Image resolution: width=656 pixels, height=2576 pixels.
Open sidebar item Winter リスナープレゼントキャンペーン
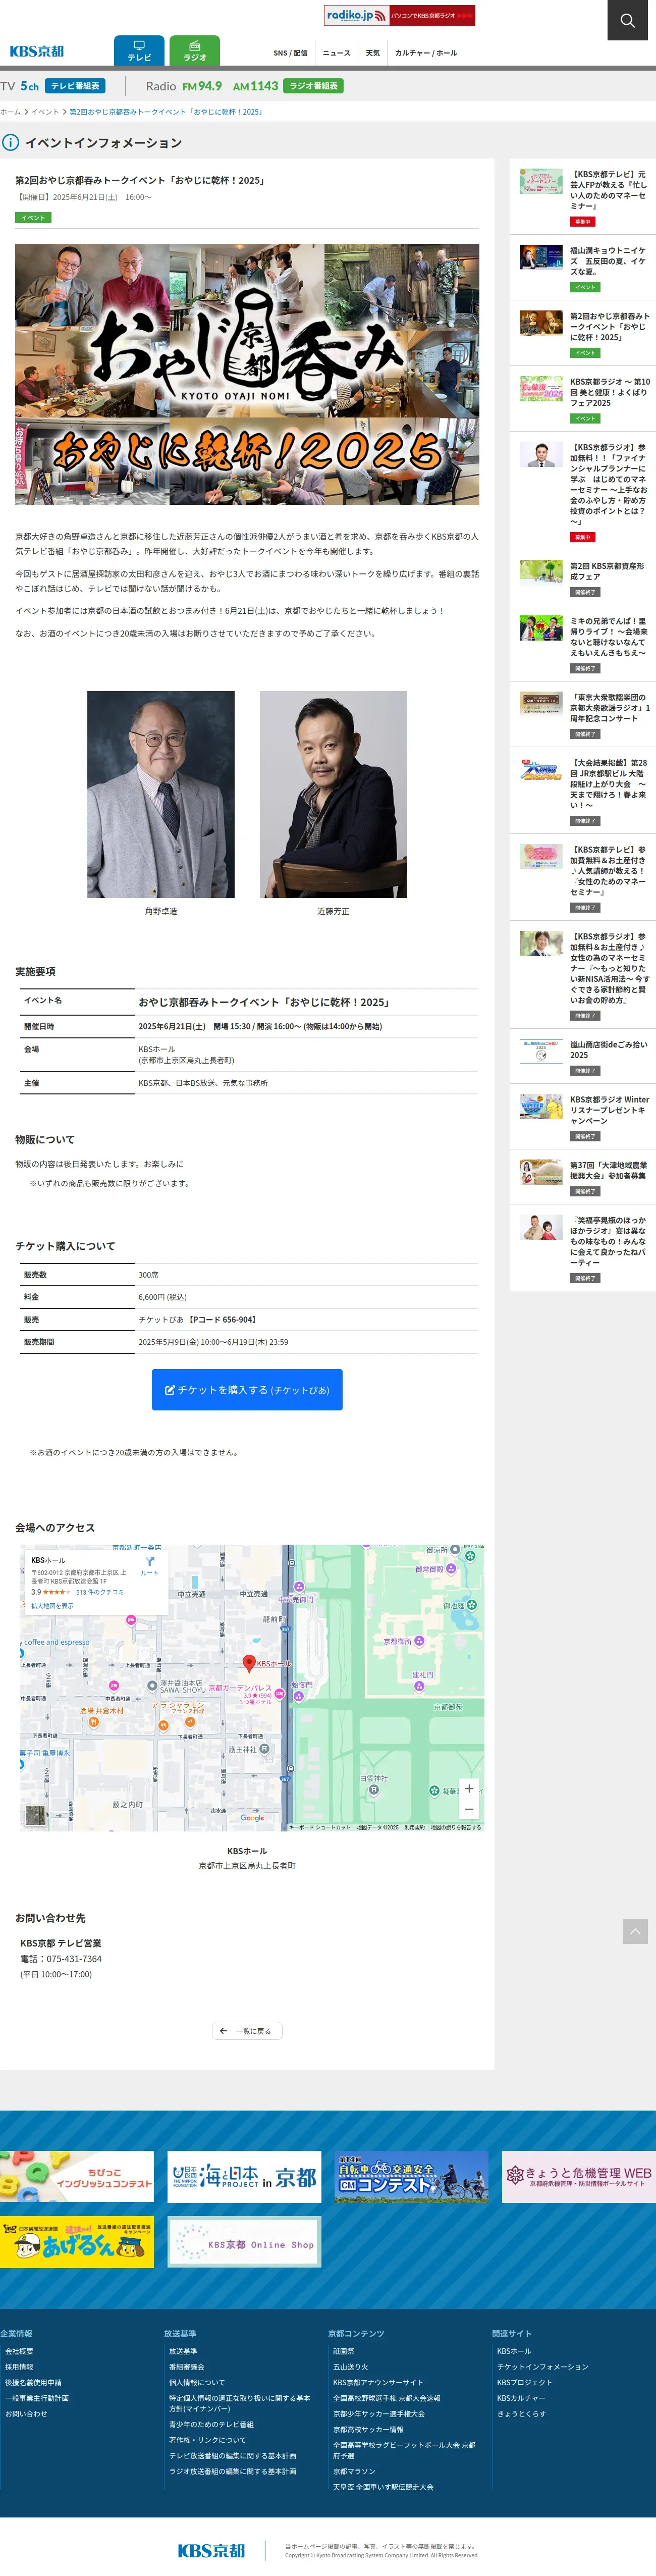pyautogui.click(x=583, y=1117)
